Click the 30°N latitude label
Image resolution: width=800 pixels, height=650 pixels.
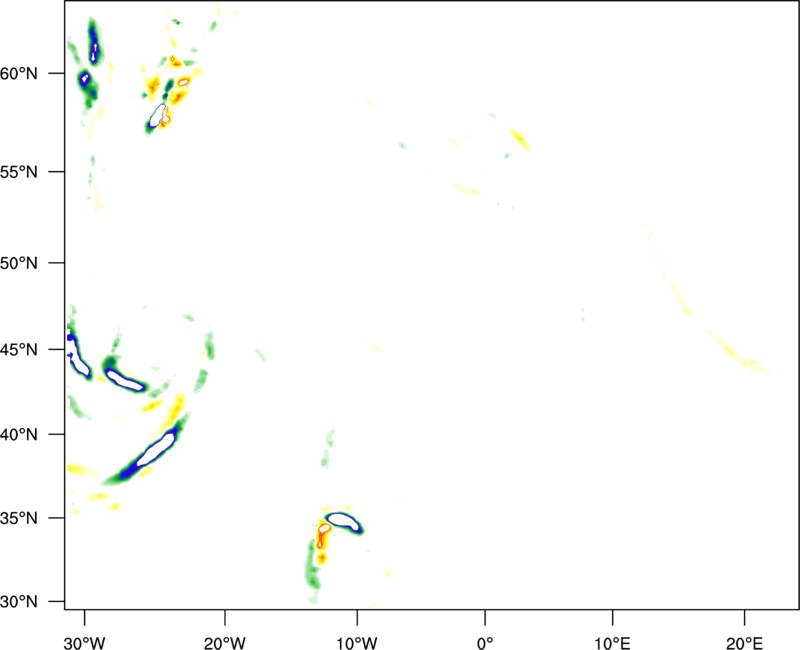coord(19,602)
